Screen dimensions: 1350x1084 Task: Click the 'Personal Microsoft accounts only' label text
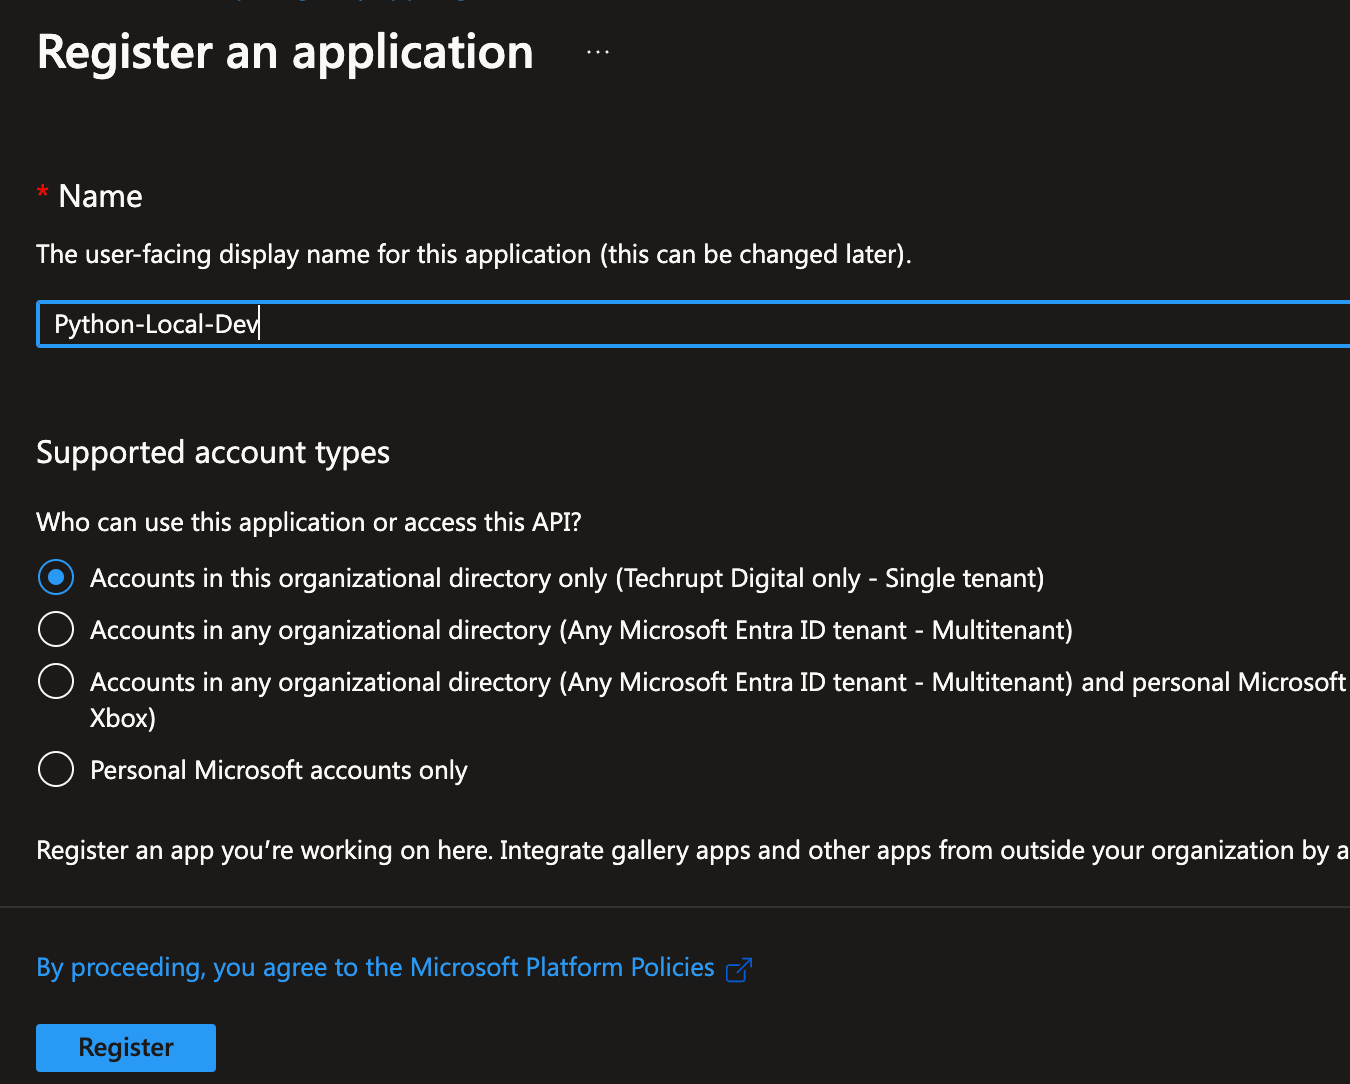coord(279,770)
